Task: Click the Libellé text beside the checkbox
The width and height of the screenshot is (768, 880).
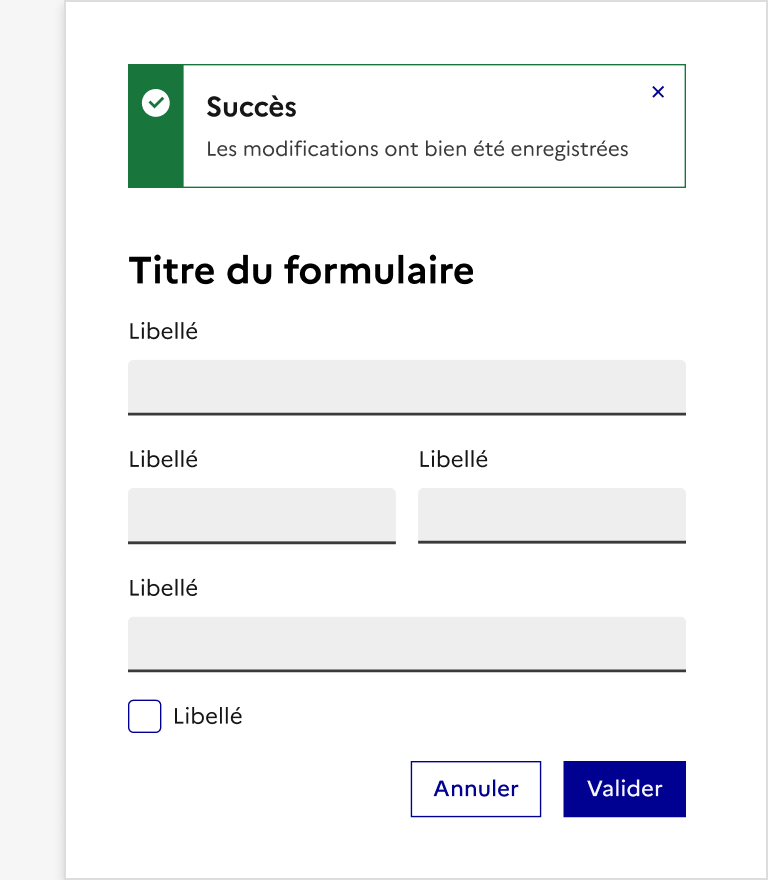Action: (208, 716)
